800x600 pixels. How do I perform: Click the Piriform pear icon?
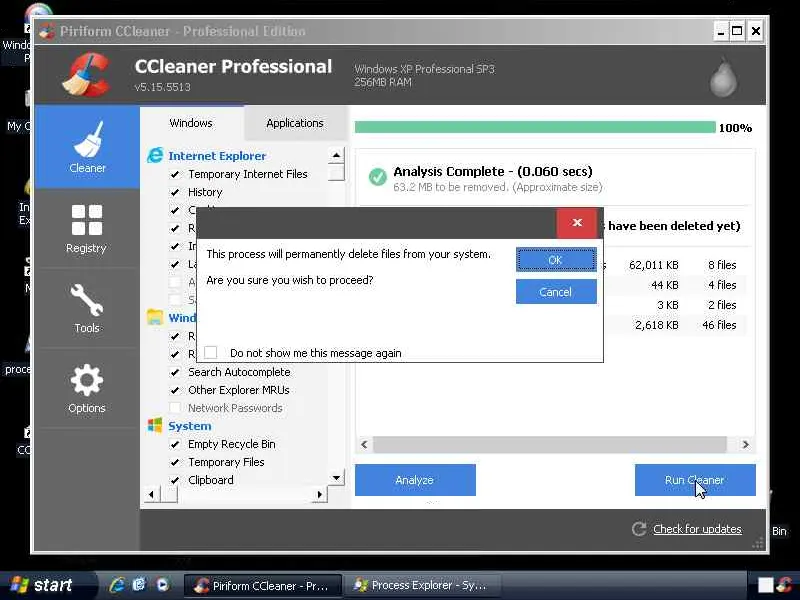[x=723, y=77]
